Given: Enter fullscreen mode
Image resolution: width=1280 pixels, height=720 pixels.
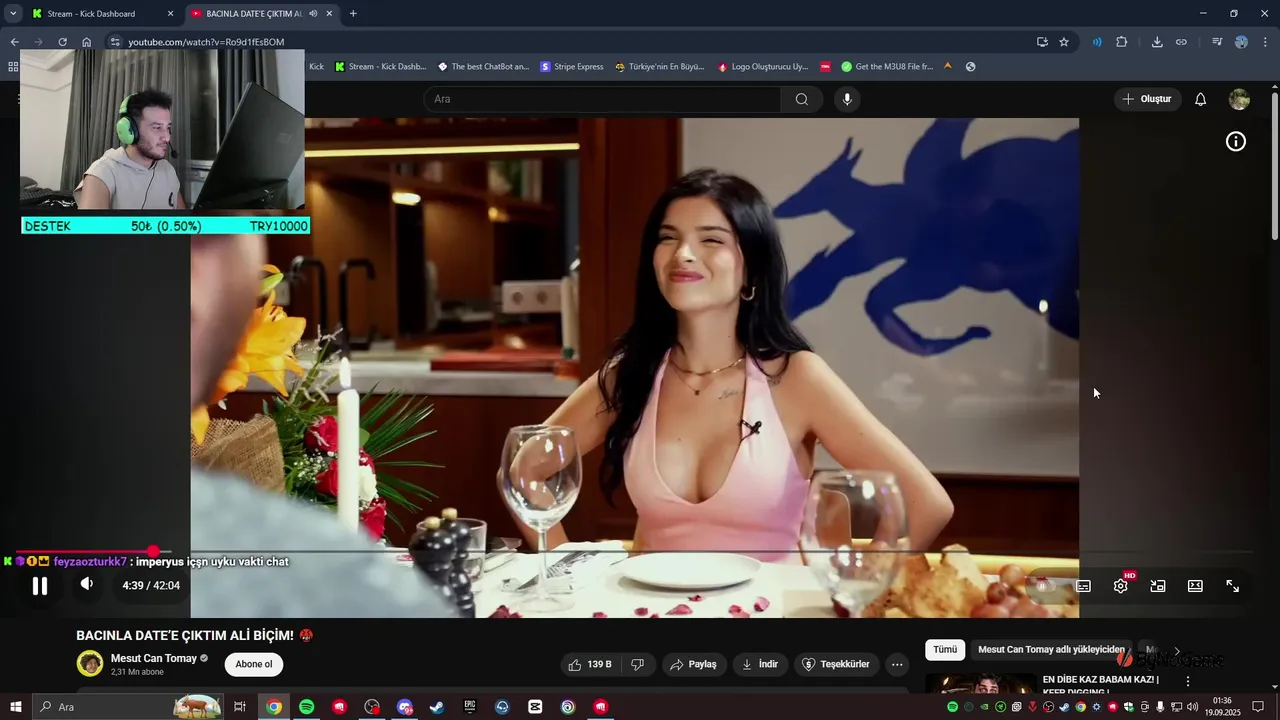Looking at the screenshot, I should point(1233,586).
